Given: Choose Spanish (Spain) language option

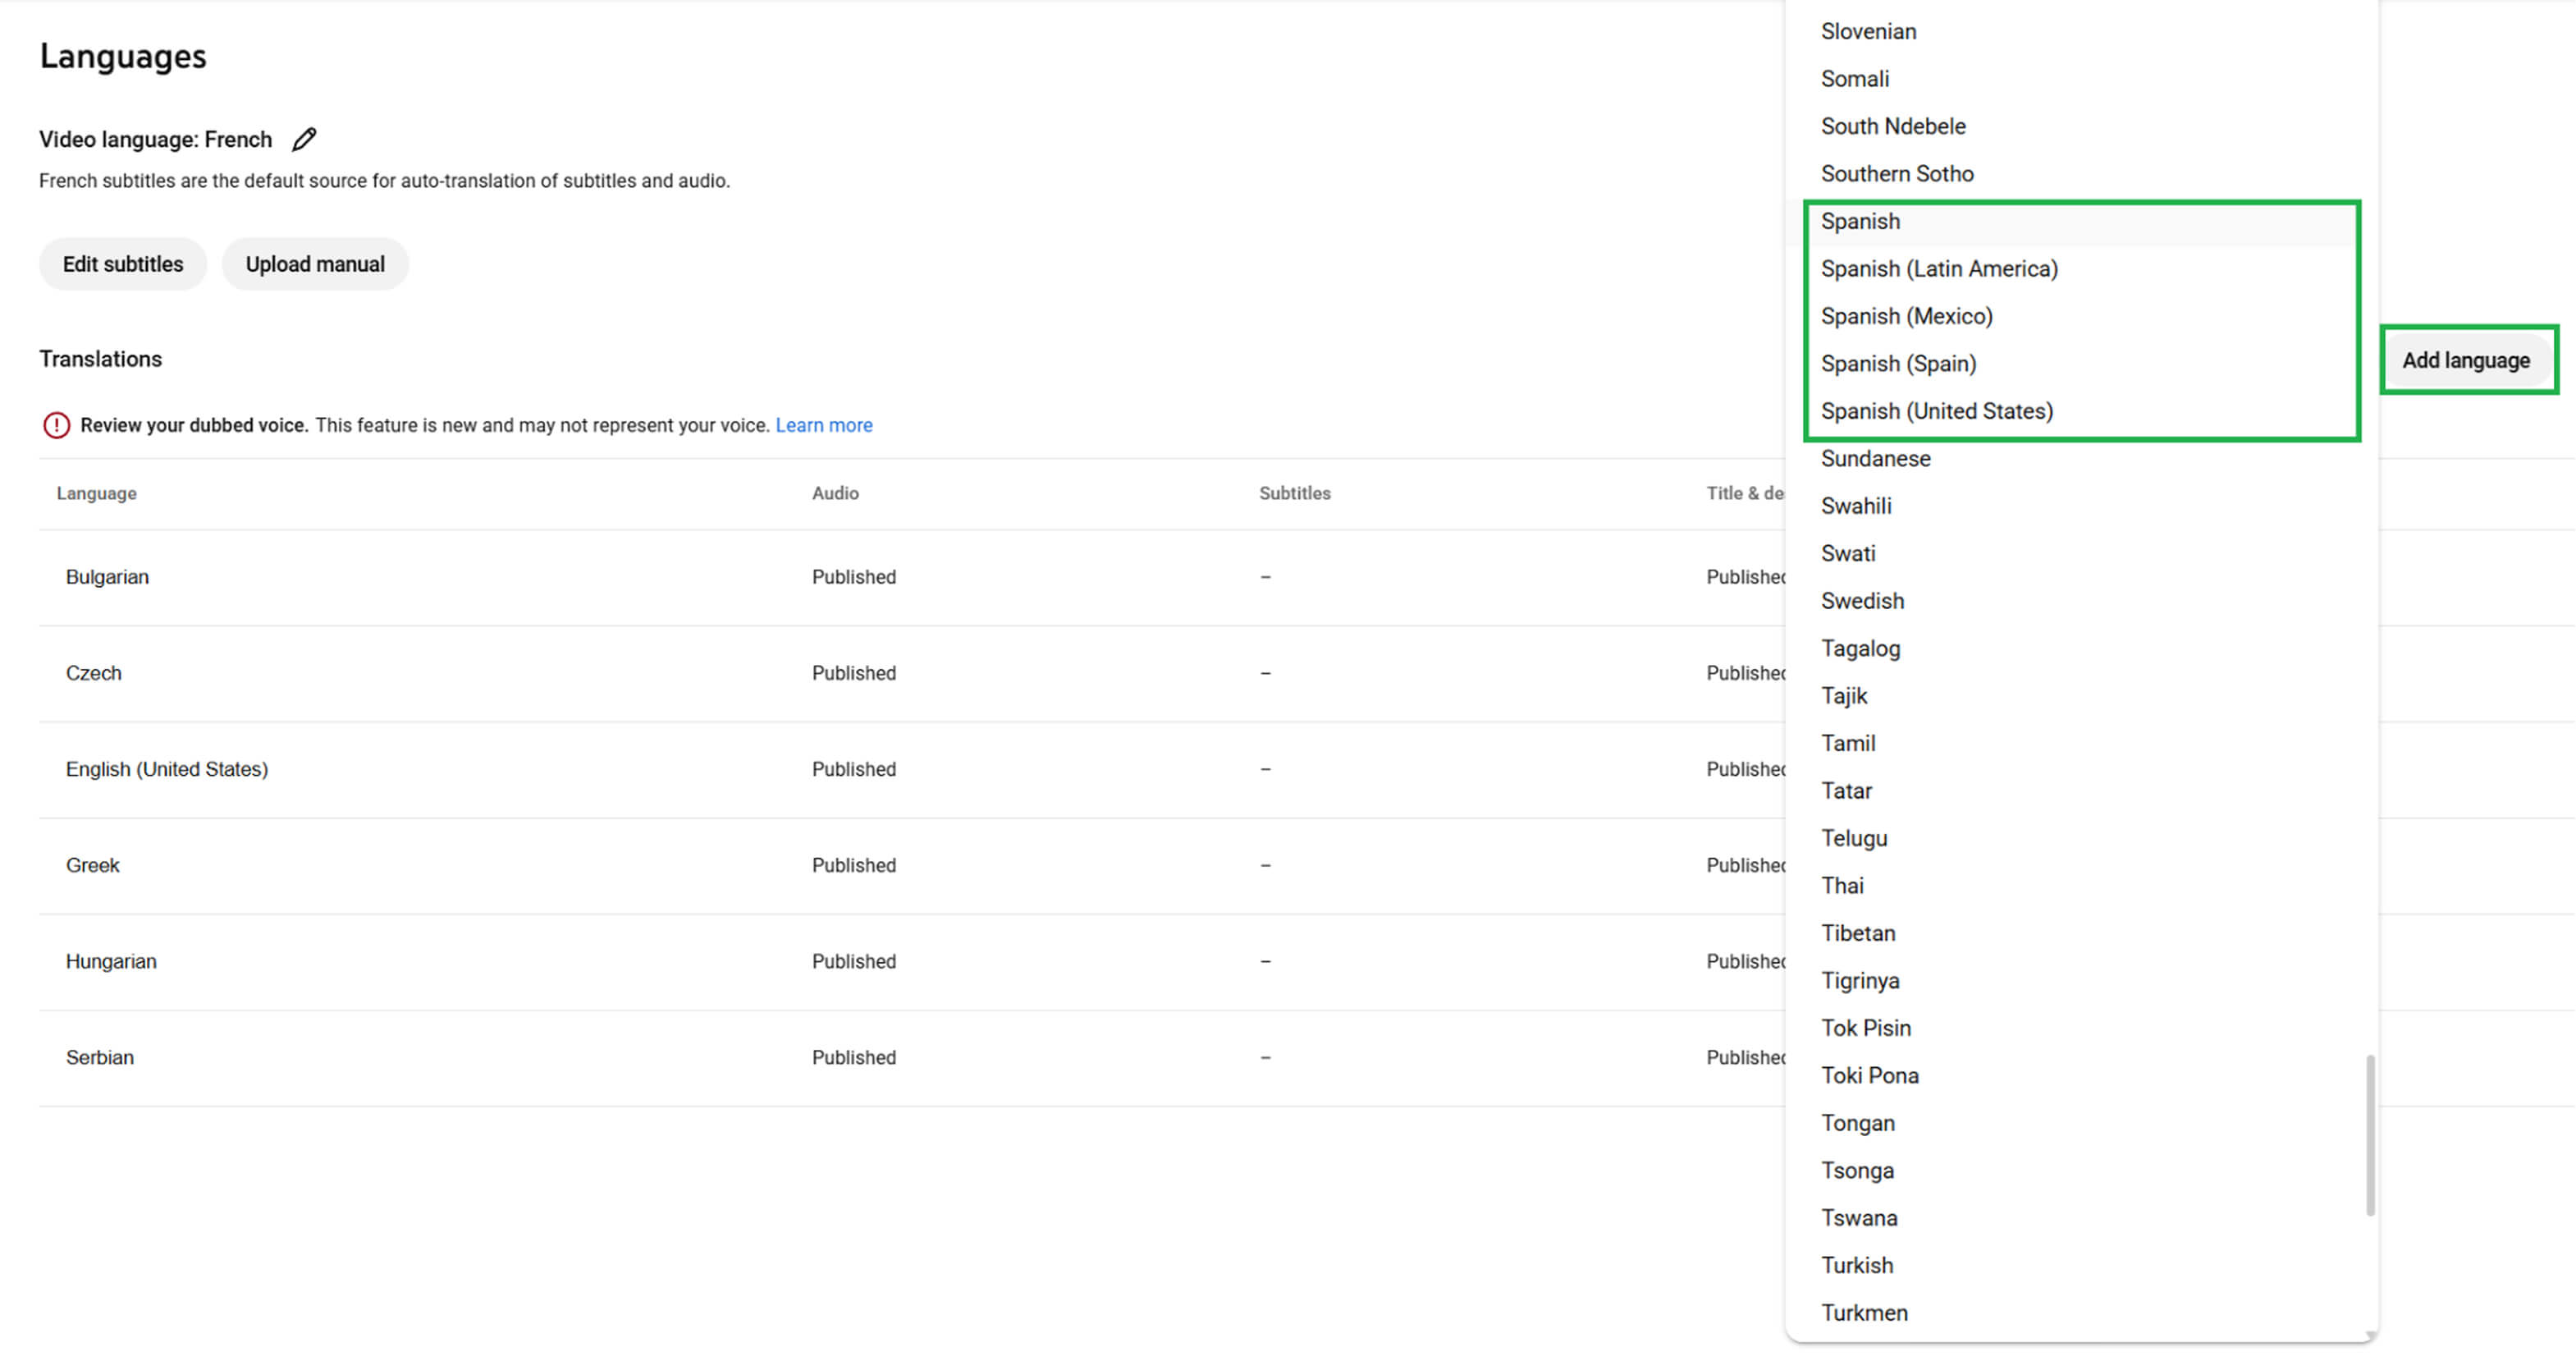Looking at the screenshot, I should 2081,364.
